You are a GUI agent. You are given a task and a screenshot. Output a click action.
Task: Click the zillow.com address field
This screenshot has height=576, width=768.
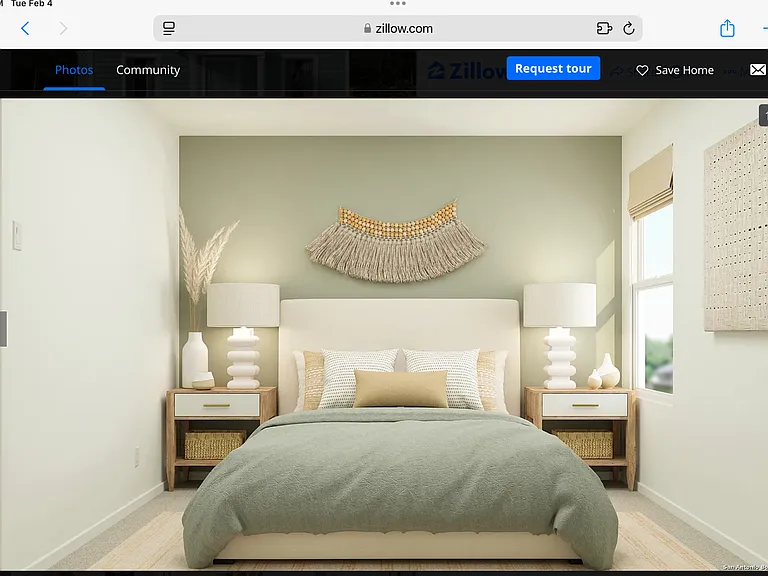coord(398,28)
